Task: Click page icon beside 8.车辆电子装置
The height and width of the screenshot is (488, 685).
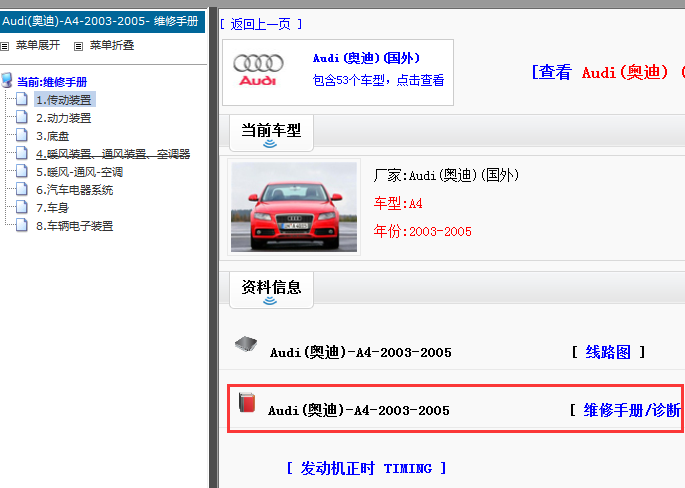Action: [x=21, y=225]
